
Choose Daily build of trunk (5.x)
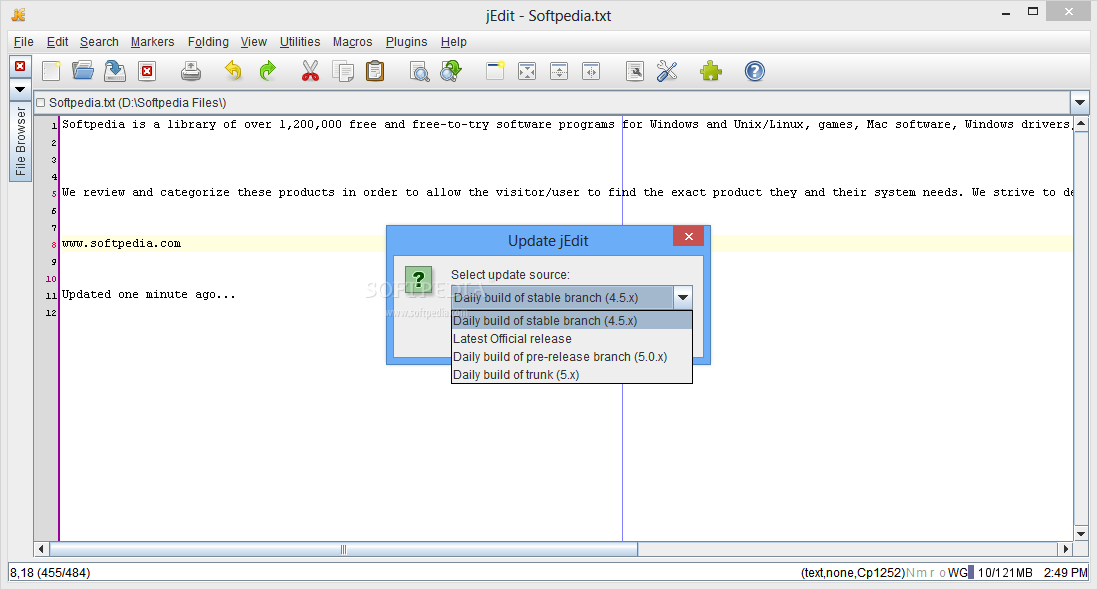coord(571,375)
